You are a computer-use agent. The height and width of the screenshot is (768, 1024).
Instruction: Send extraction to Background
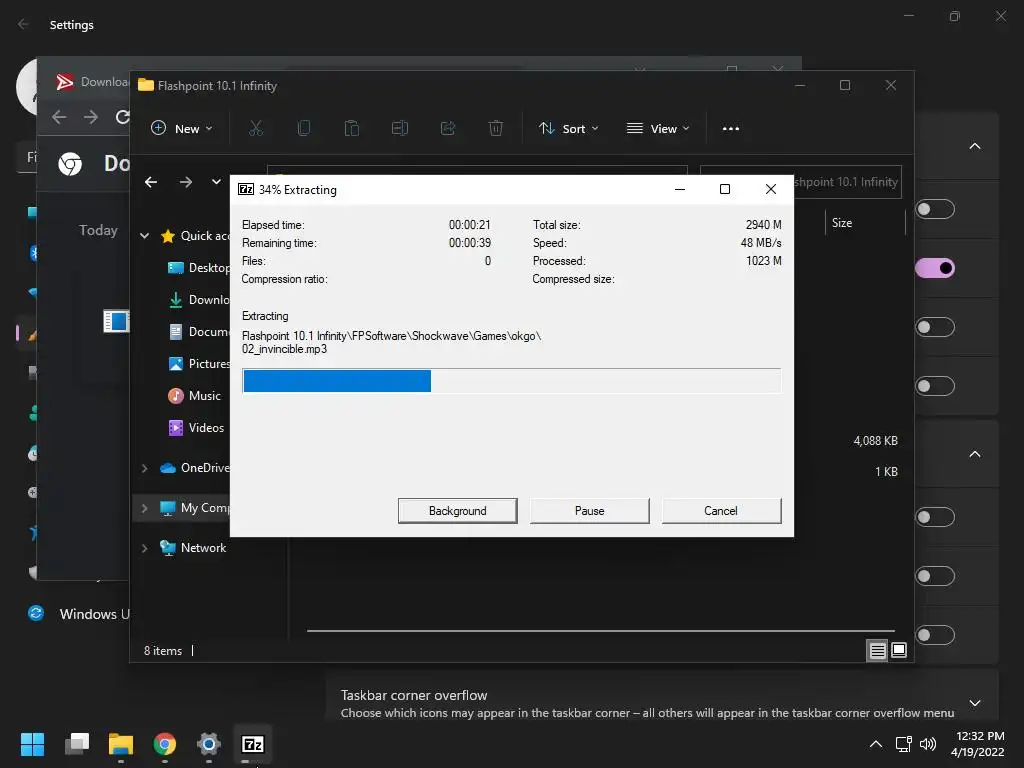[457, 511]
